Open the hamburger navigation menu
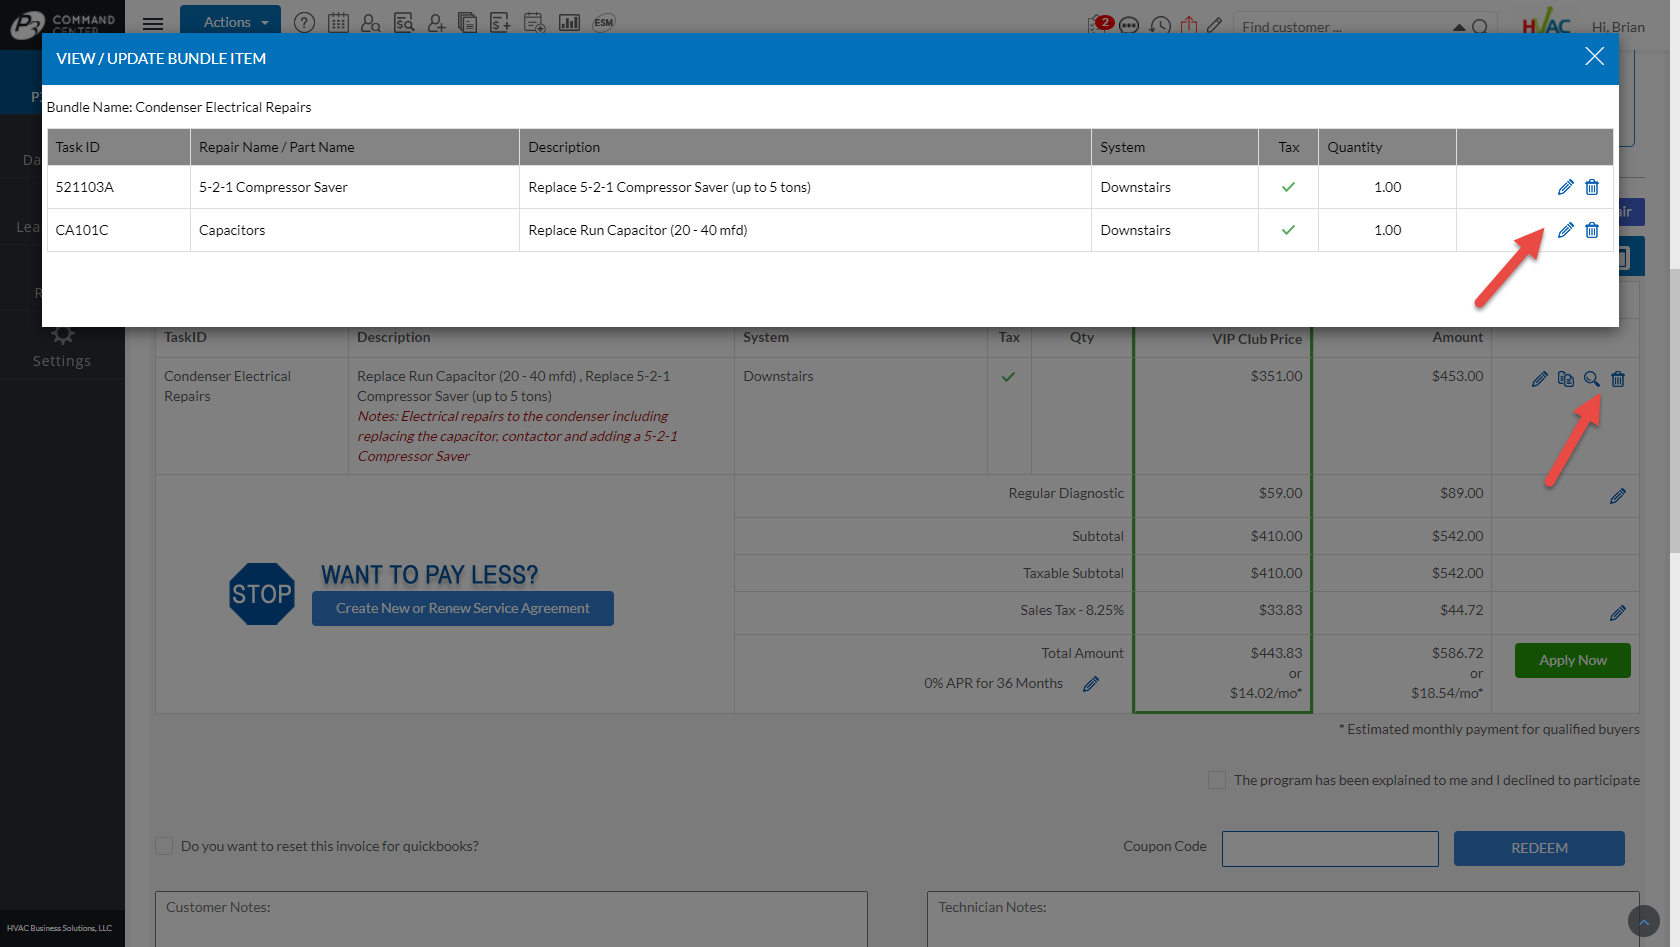The width and height of the screenshot is (1680, 947). (x=153, y=23)
